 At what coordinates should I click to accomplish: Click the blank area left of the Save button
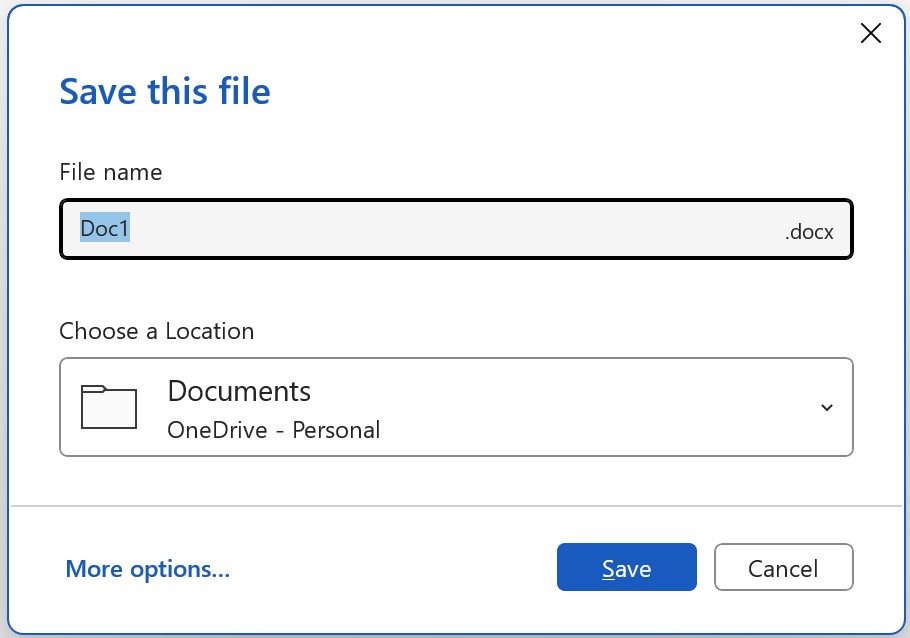point(400,569)
